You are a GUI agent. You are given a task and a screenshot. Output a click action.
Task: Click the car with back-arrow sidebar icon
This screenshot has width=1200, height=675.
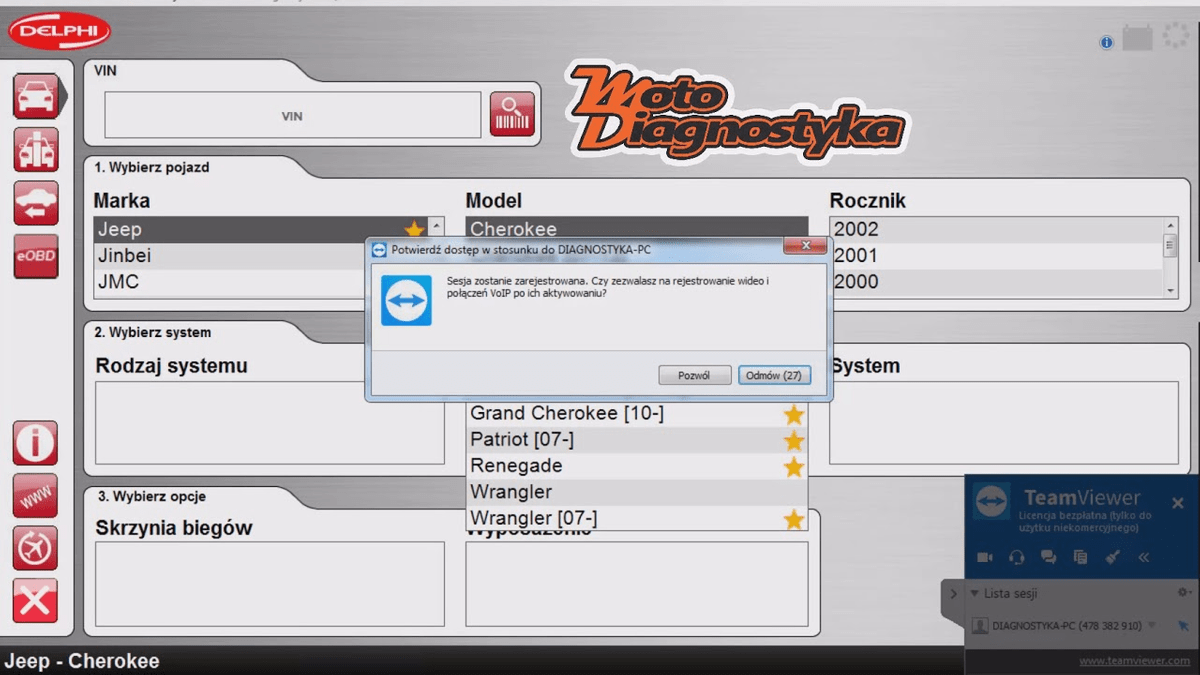coord(36,204)
